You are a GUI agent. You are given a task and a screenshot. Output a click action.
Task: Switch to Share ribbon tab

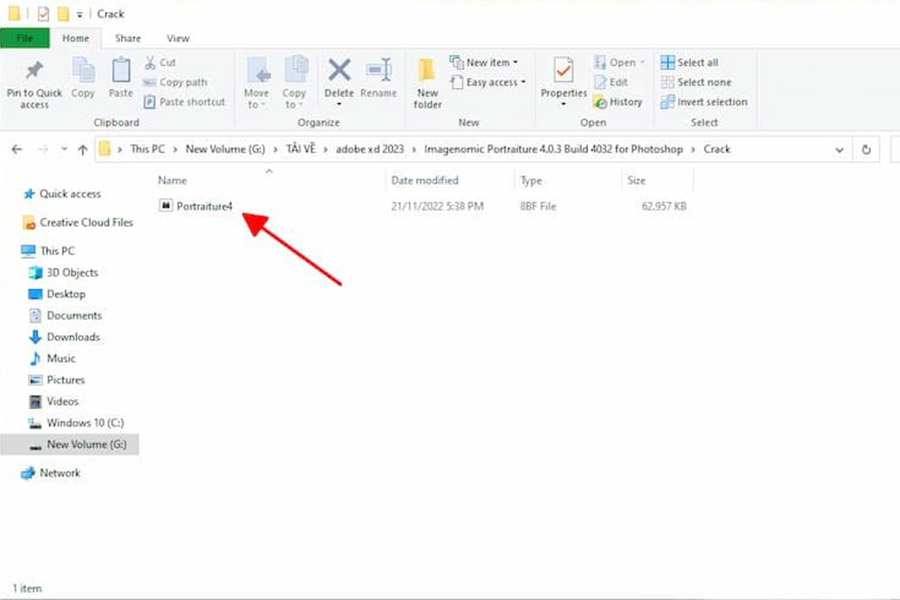pos(128,38)
